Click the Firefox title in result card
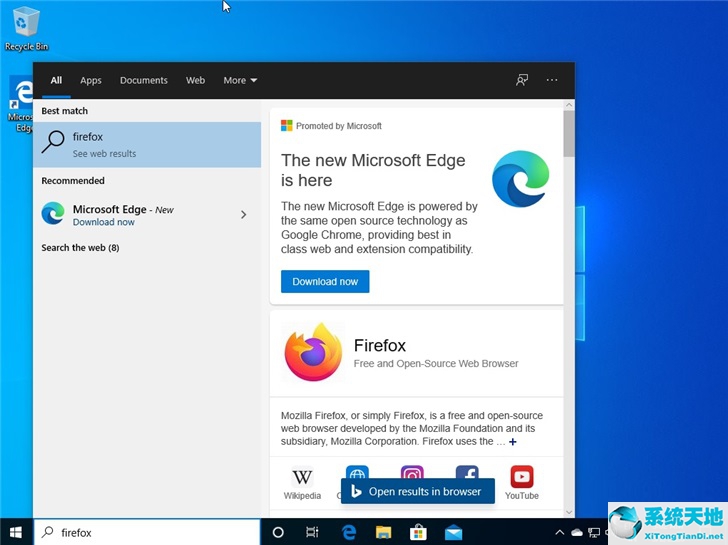 point(380,345)
